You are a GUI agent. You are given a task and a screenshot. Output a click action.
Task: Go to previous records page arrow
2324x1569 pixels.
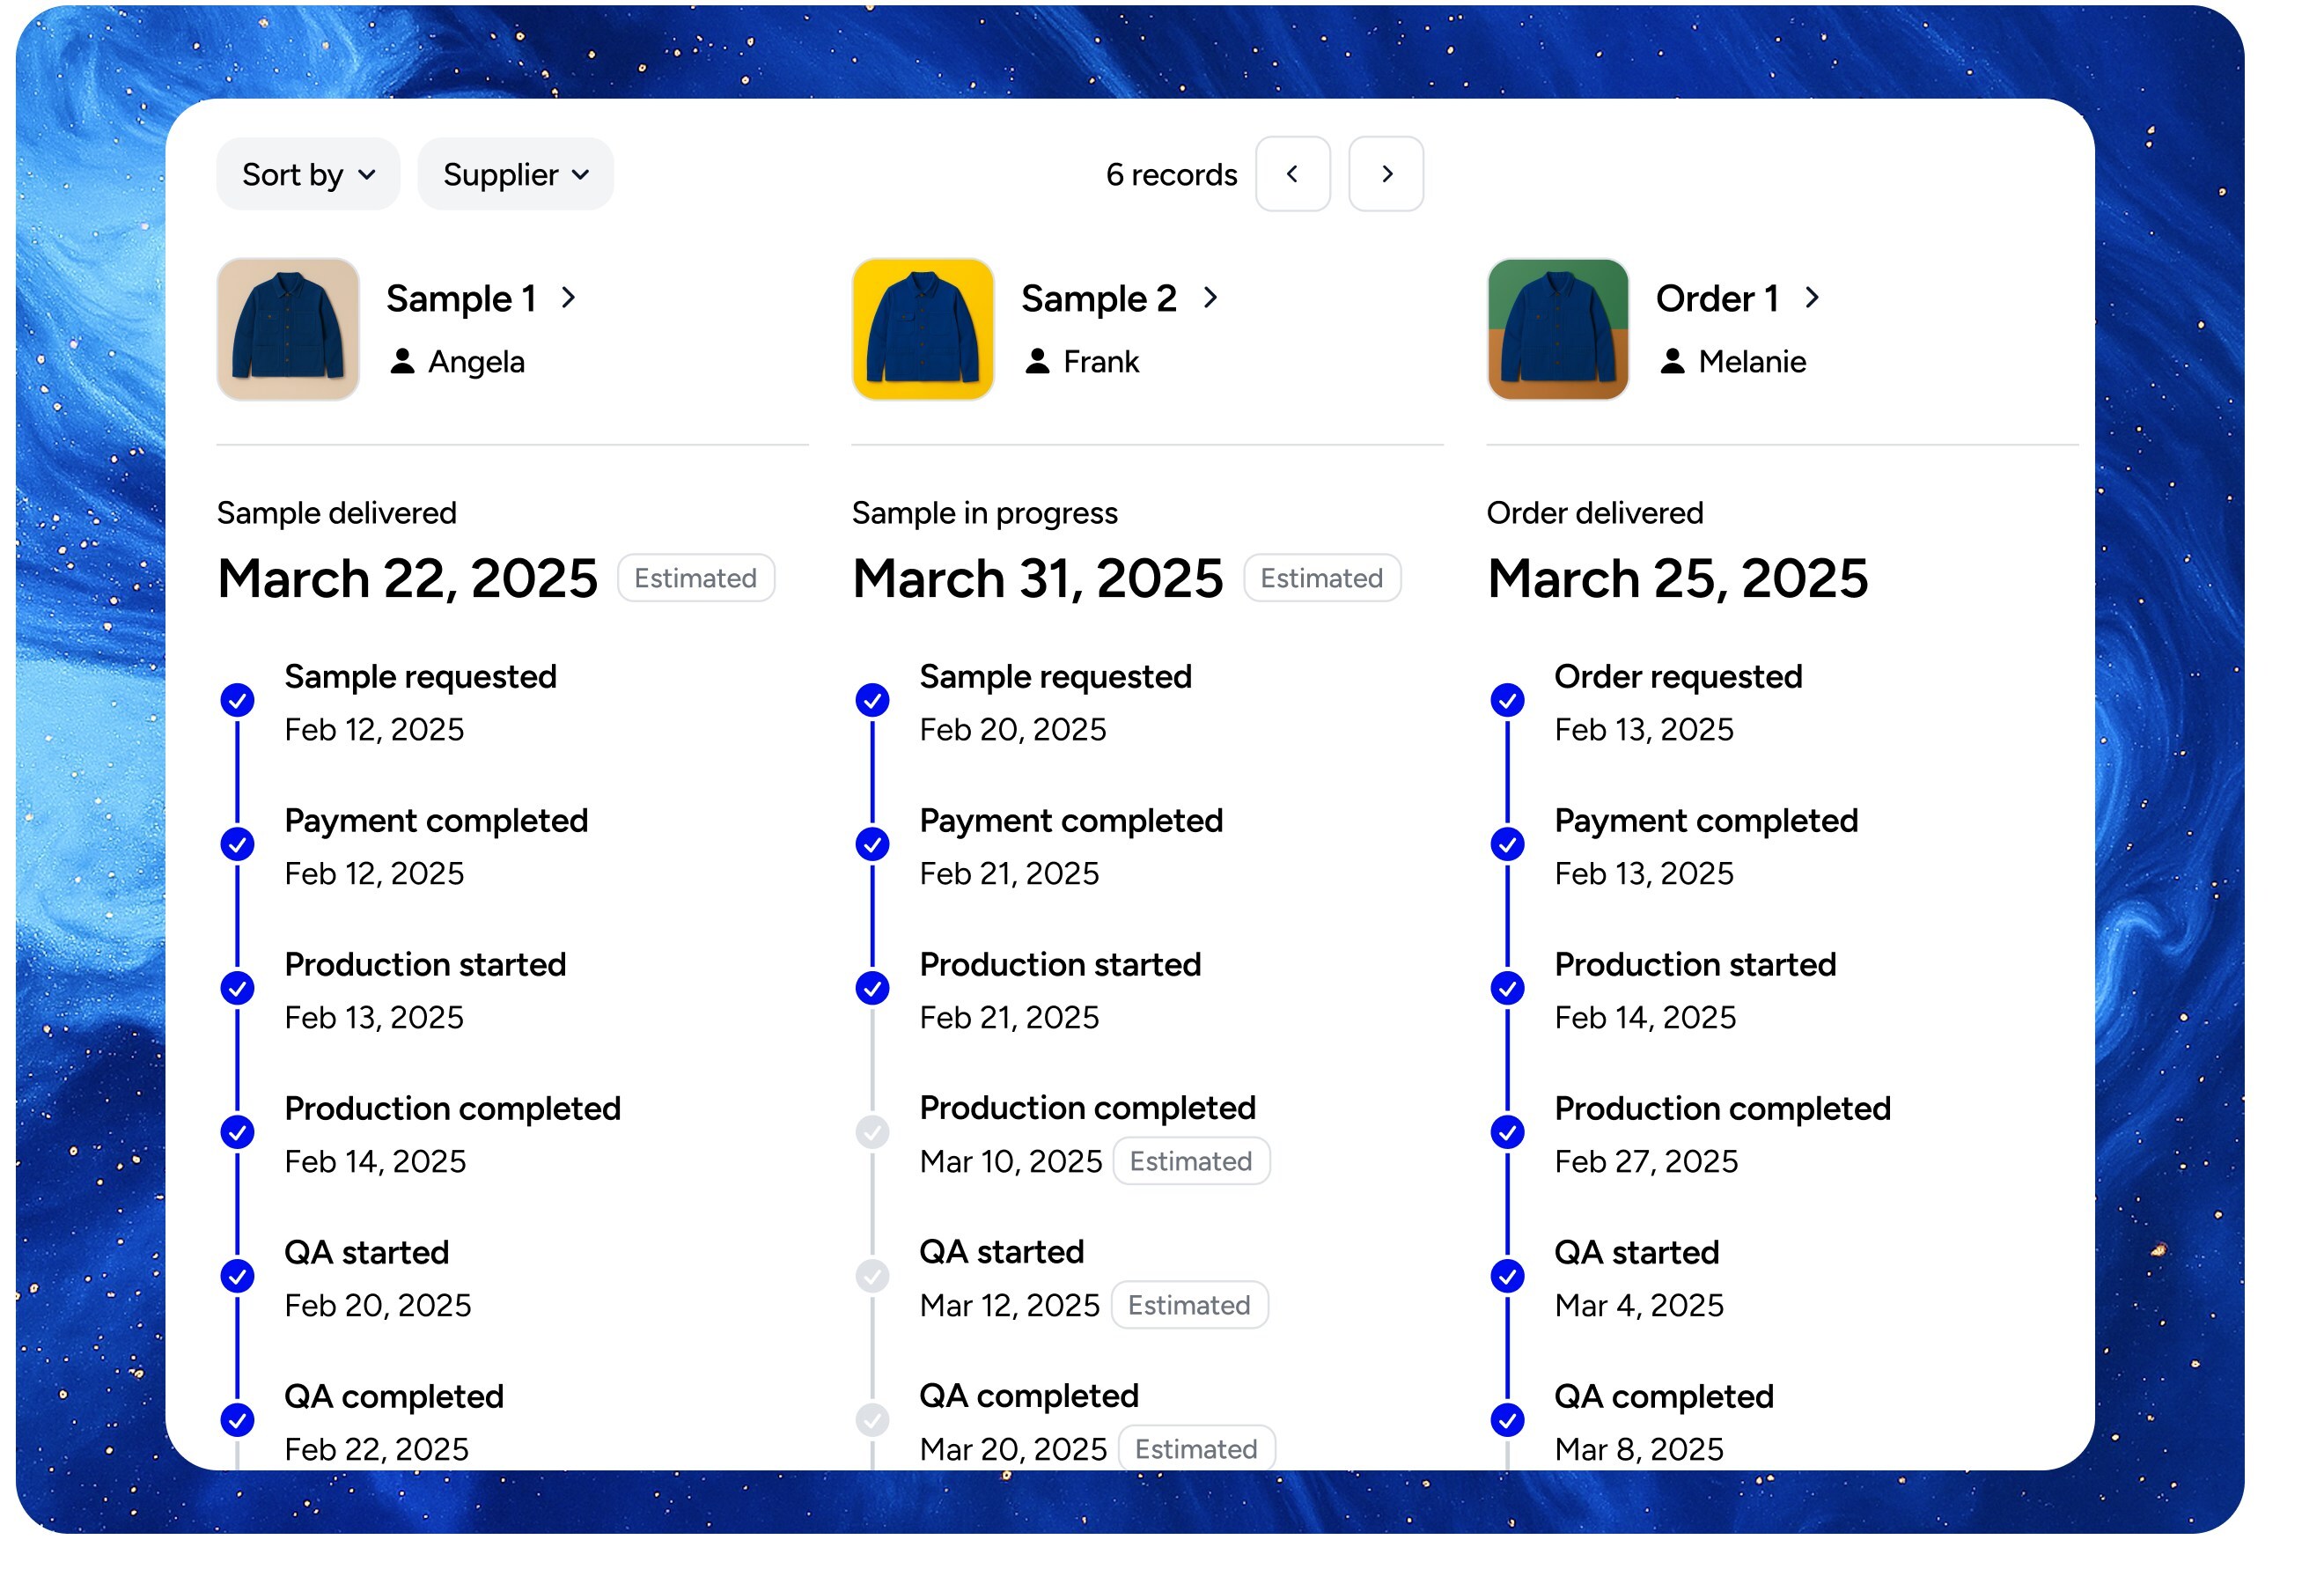(x=1292, y=174)
